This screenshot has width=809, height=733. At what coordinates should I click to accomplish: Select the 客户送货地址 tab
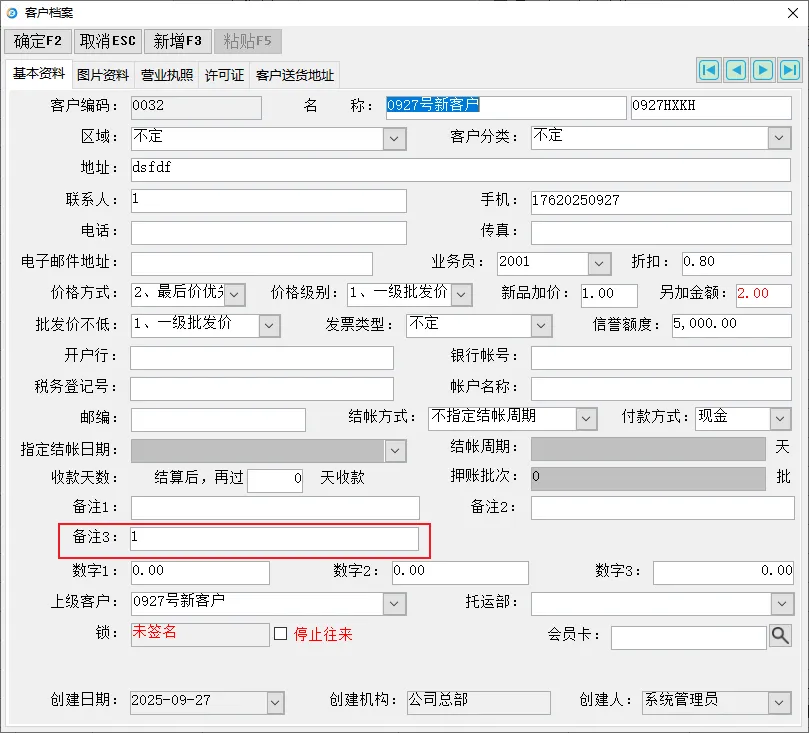295,75
